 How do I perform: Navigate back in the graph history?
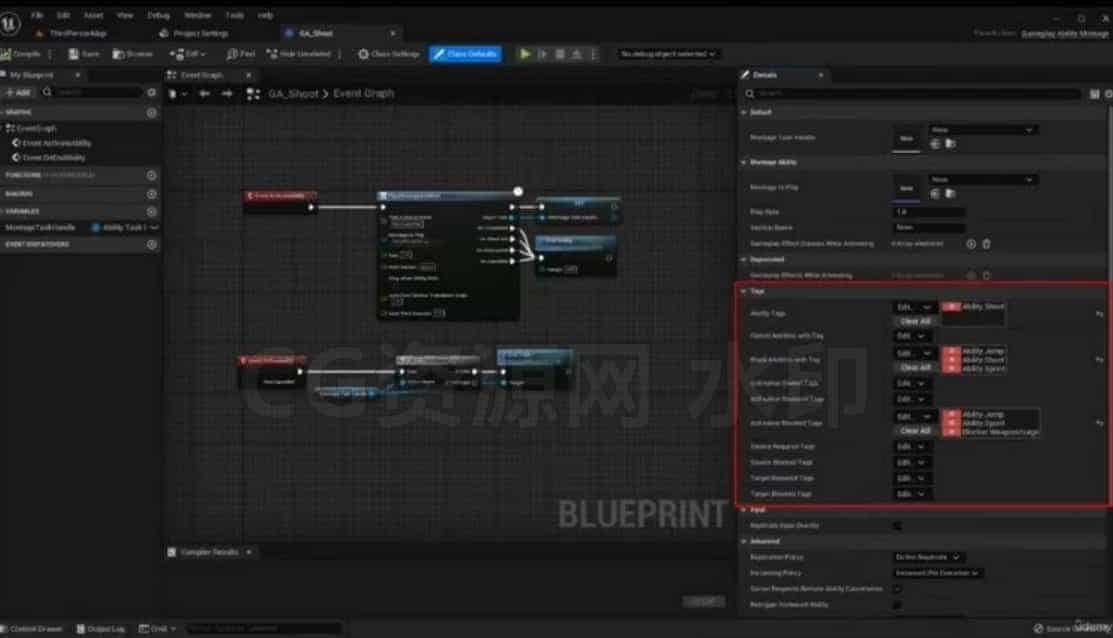coord(204,94)
